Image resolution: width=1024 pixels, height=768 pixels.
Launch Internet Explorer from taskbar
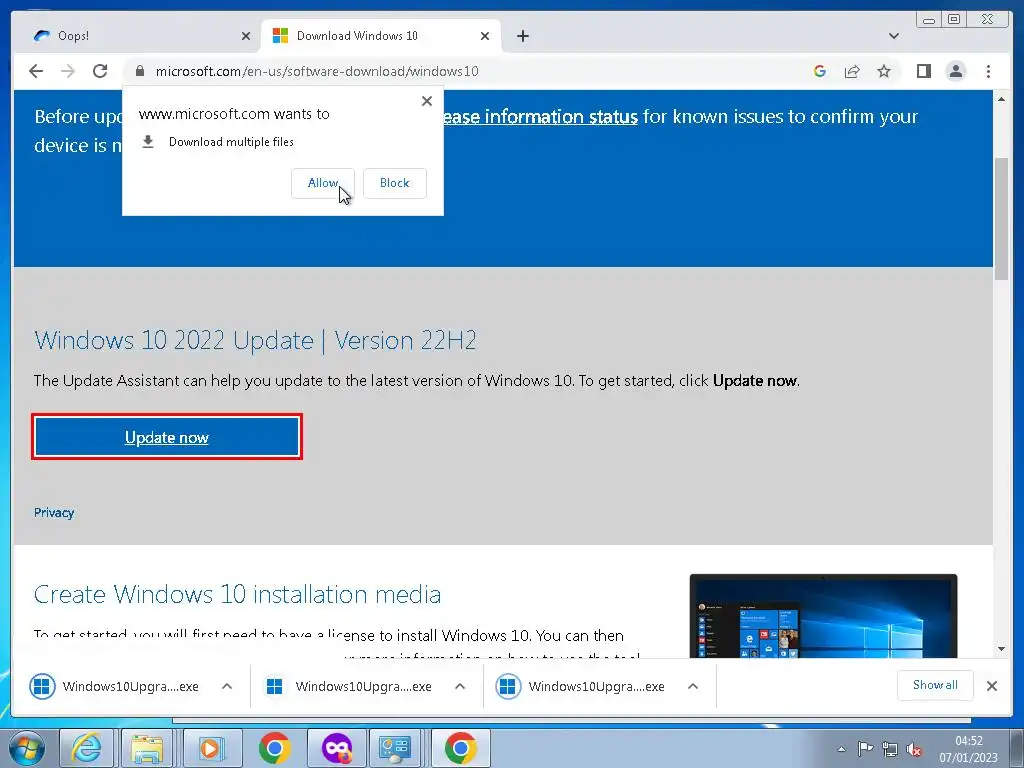pyautogui.click(x=86, y=748)
